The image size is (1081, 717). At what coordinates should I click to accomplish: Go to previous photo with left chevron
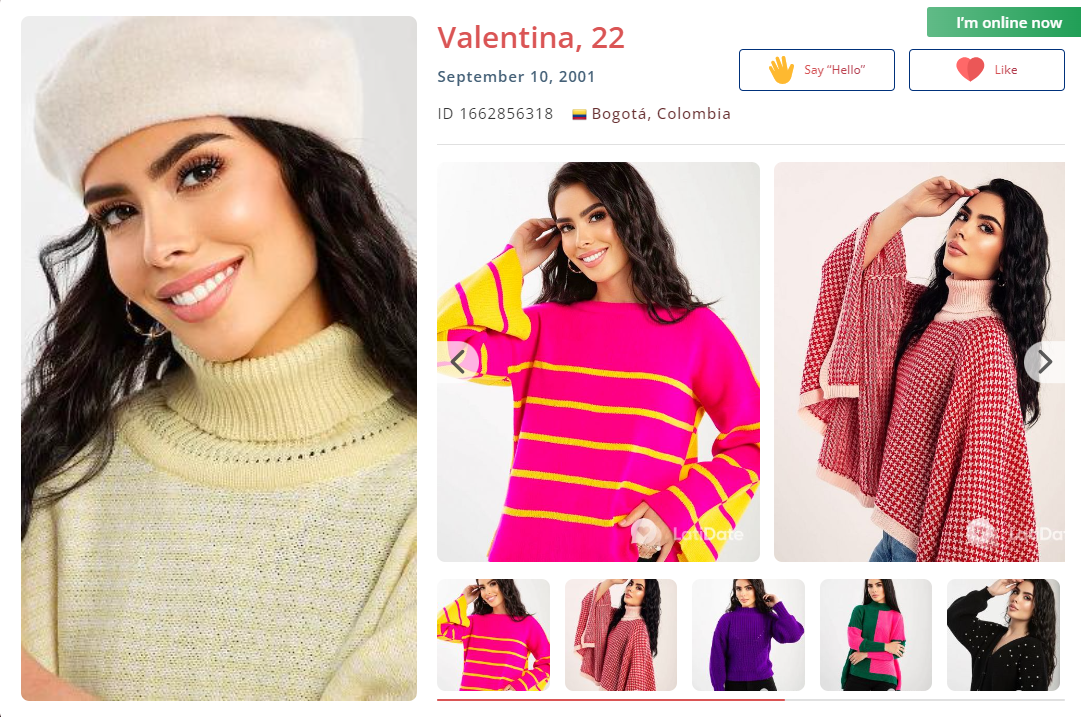pos(458,361)
